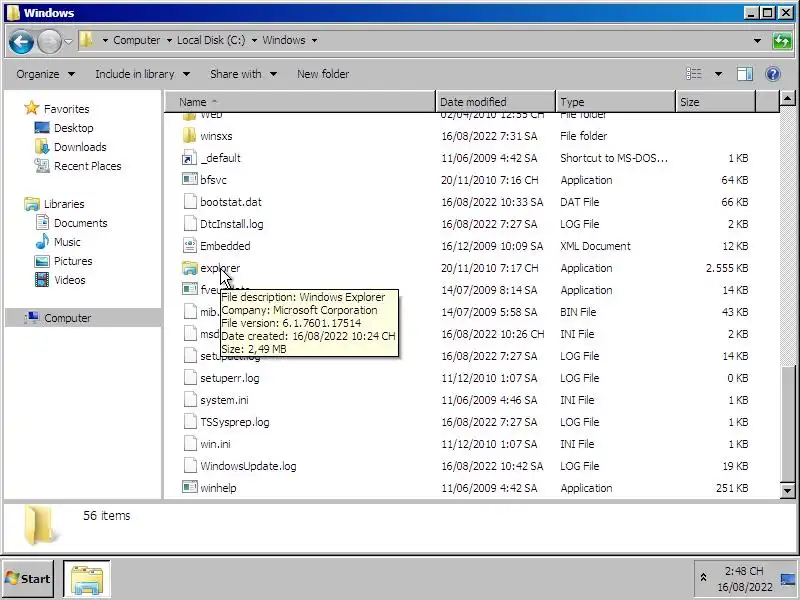Expand the Windows breadcrumb arrow
Viewport: 800px width, 600px height.
click(x=314, y=40)
